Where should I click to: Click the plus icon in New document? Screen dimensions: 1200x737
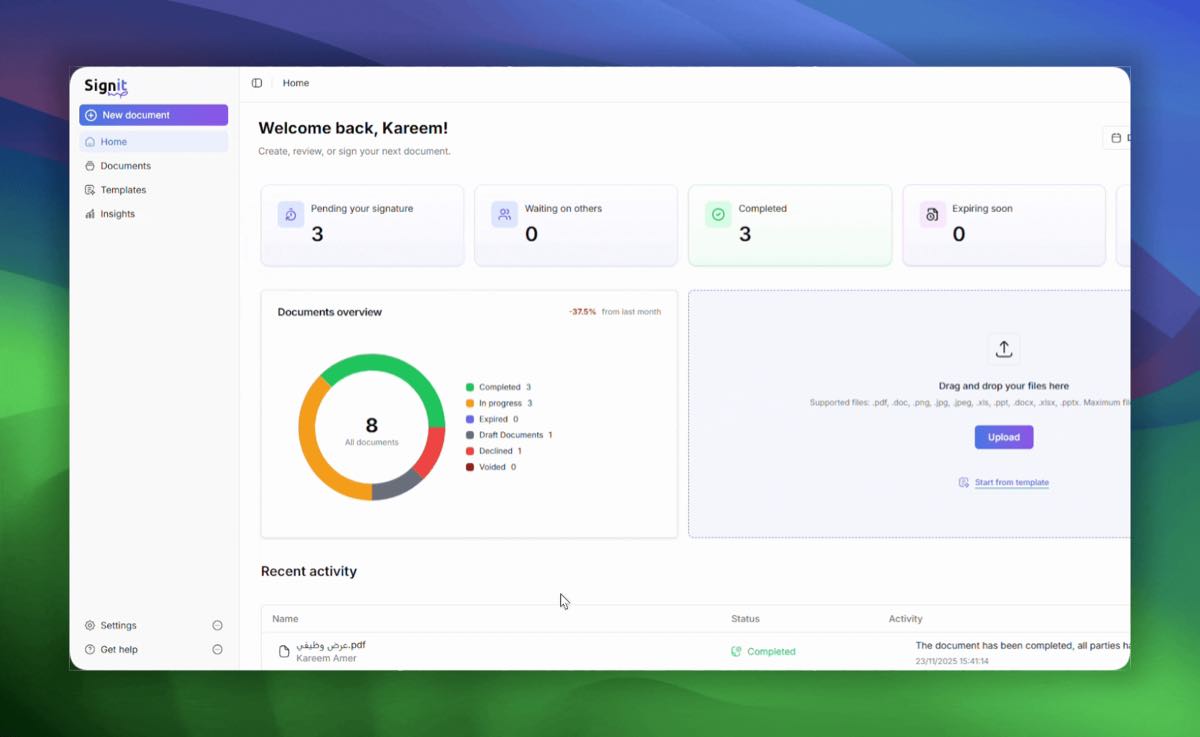pyautogui.click(x=91, y=115)
